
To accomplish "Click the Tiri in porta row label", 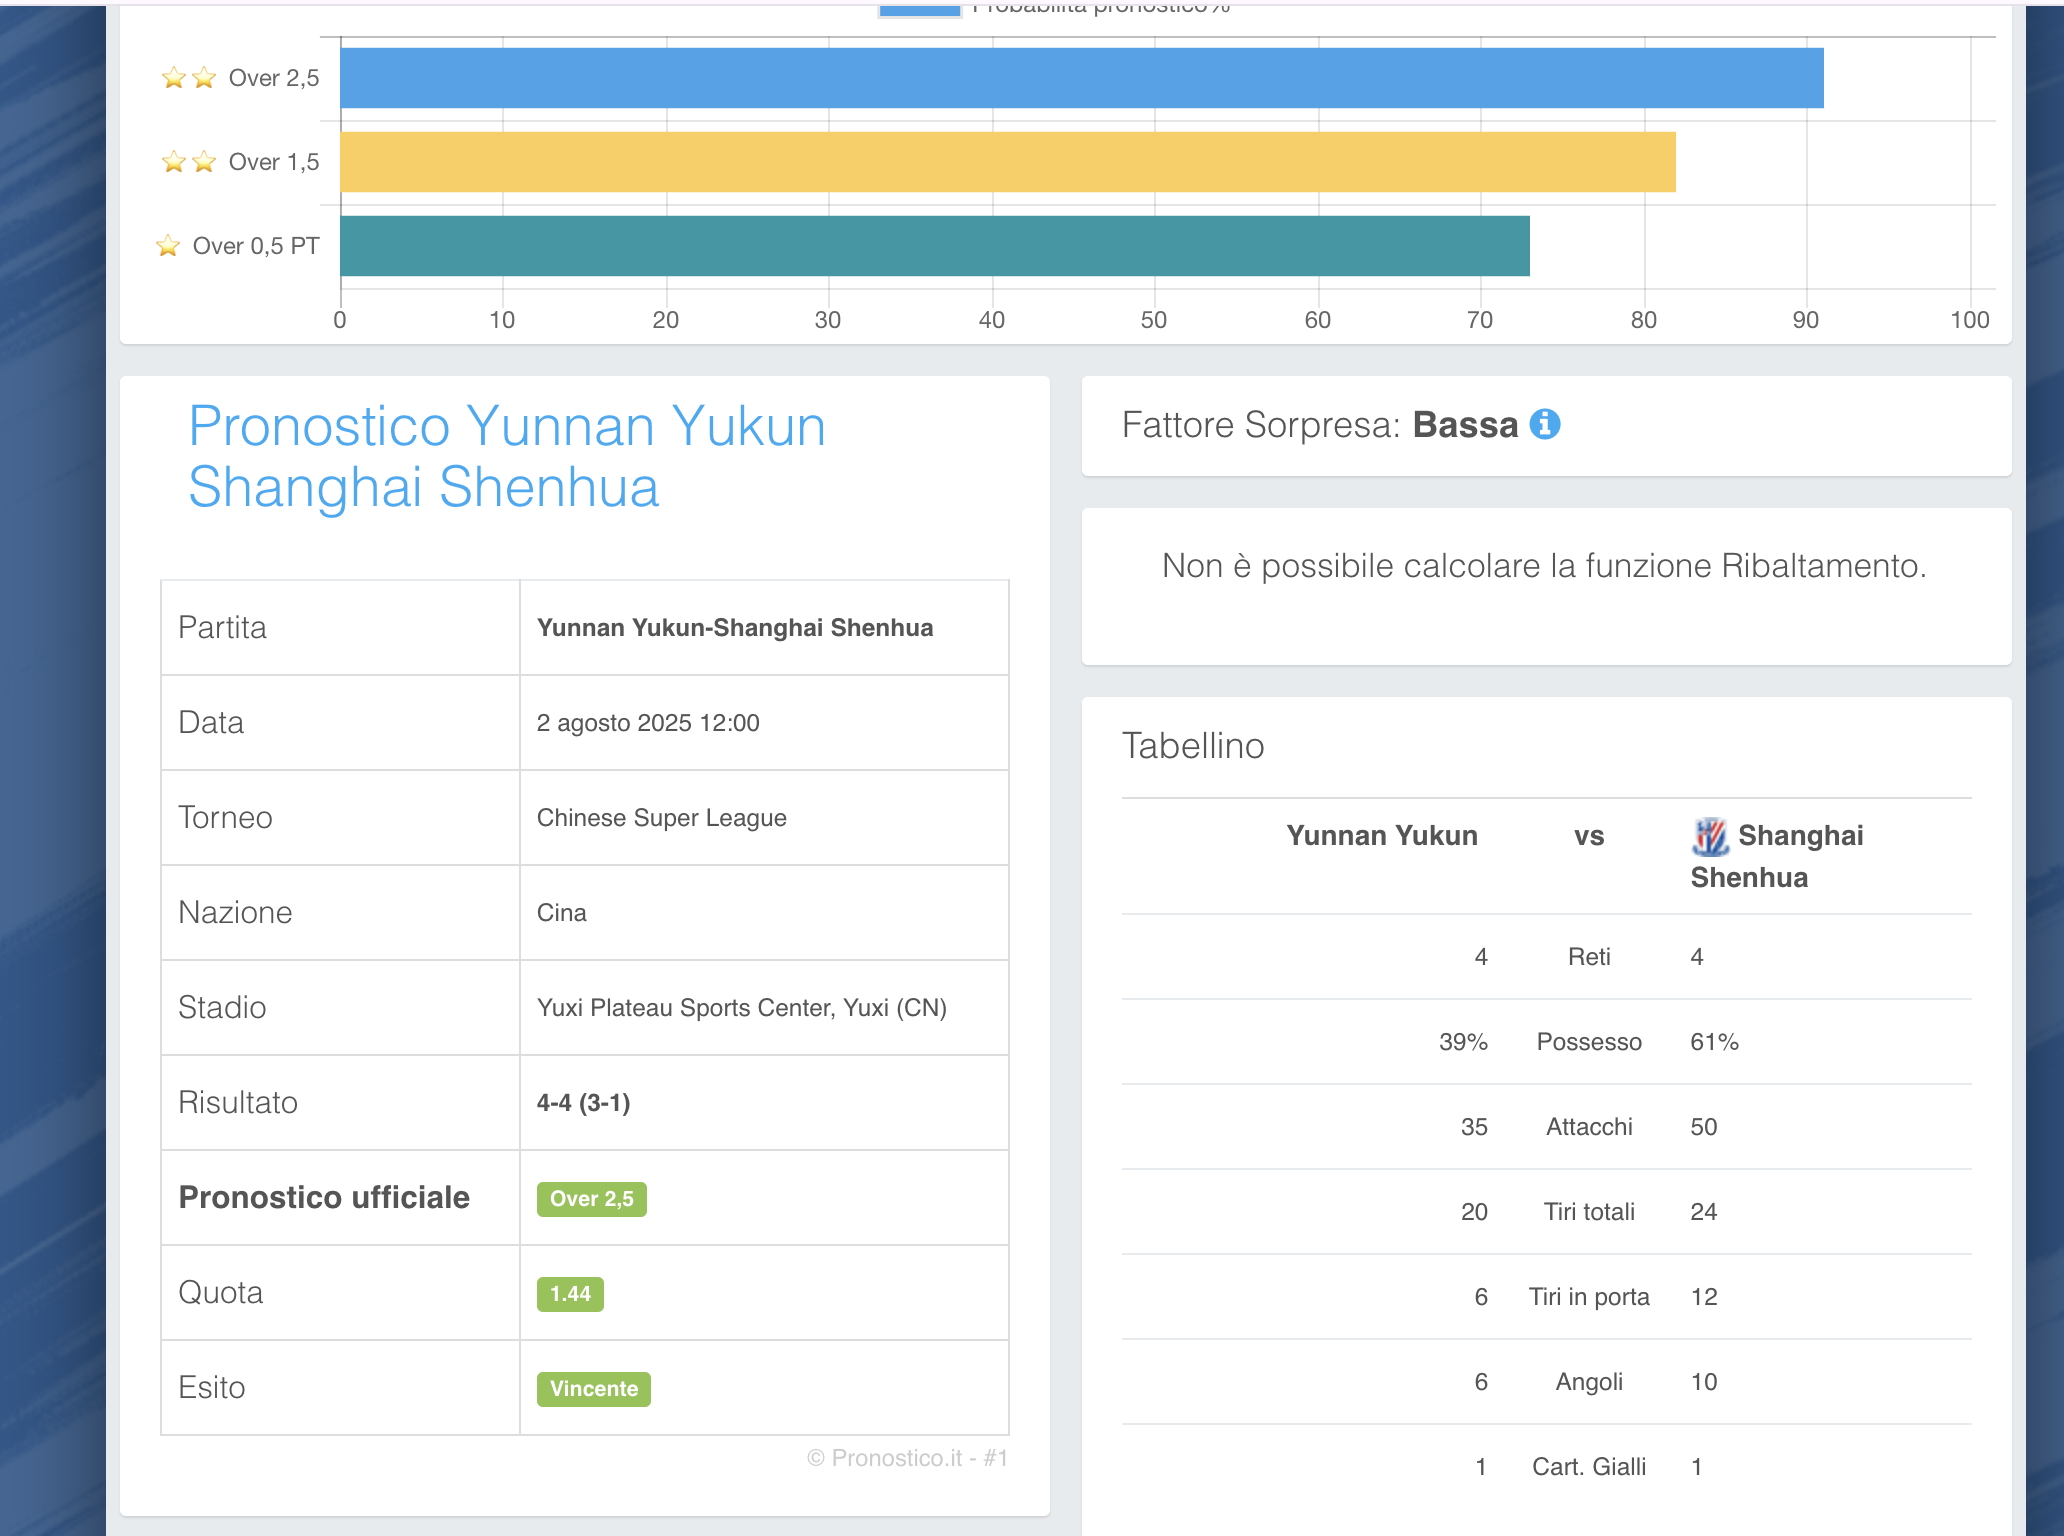I will click(x=1589, y=1297).
